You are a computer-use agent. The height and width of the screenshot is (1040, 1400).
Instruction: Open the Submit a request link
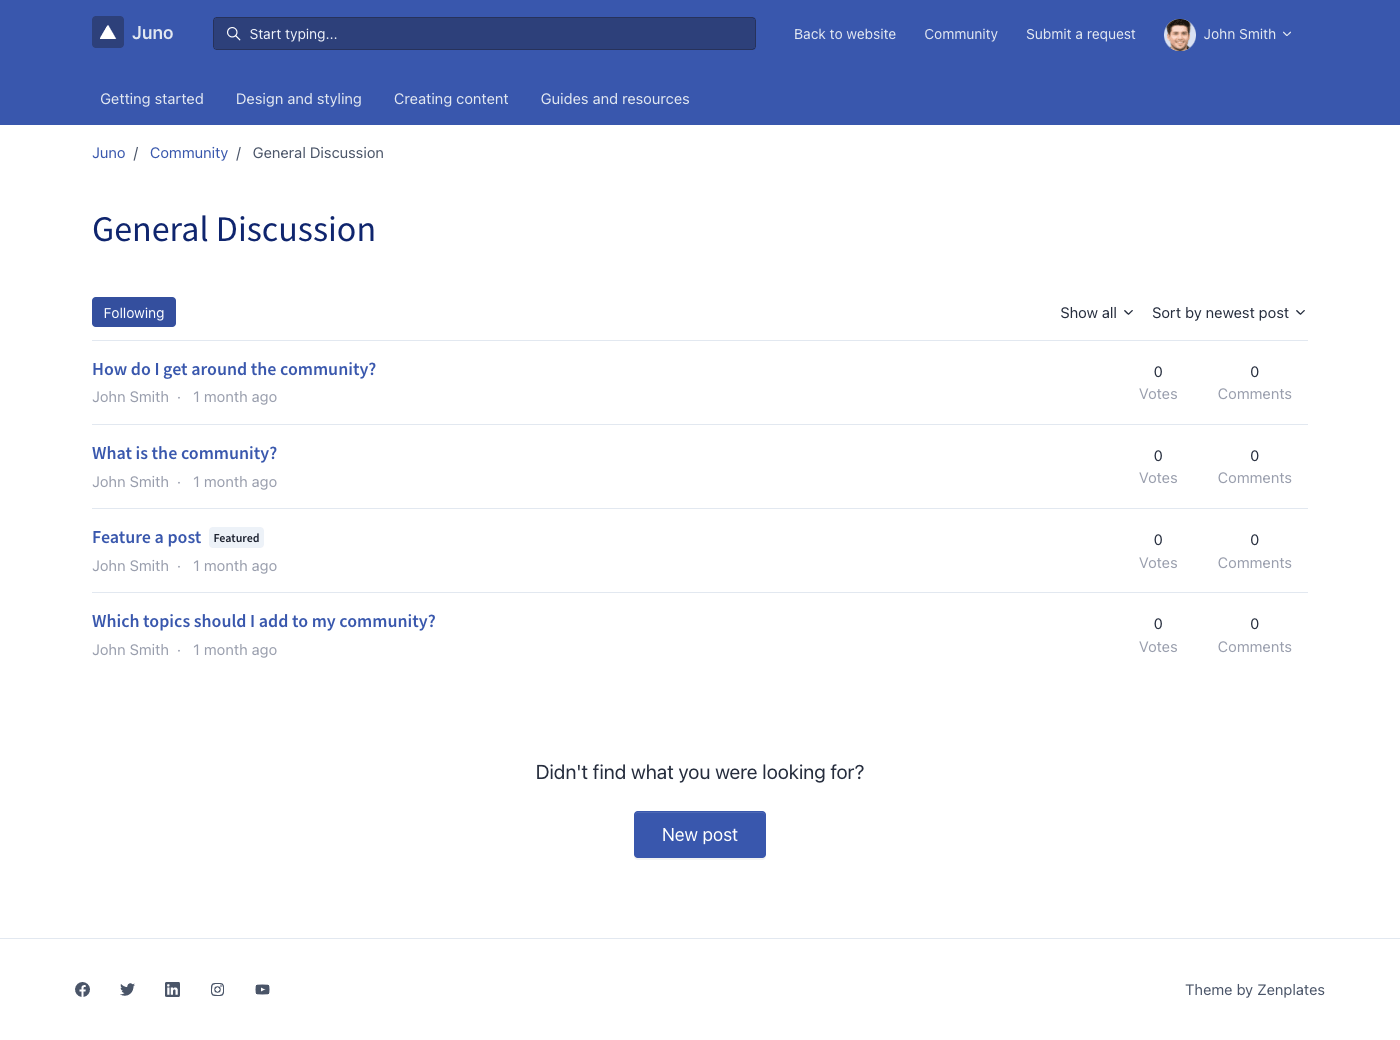pos(1081,34)
